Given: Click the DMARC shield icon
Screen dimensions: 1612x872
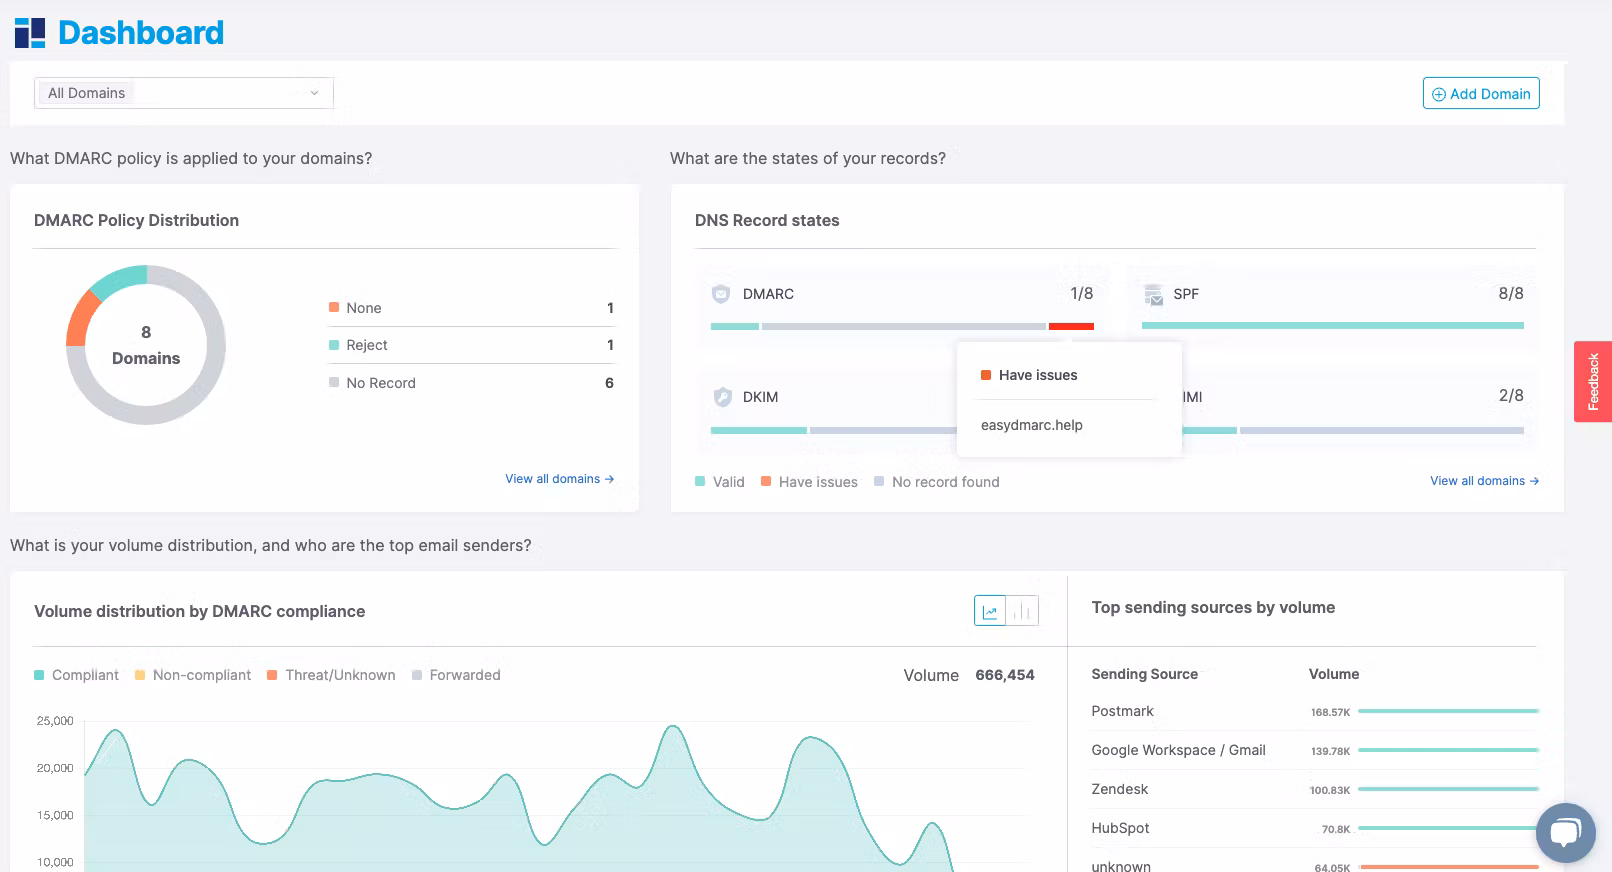Looking at the screenshot, I should [721, 294].
